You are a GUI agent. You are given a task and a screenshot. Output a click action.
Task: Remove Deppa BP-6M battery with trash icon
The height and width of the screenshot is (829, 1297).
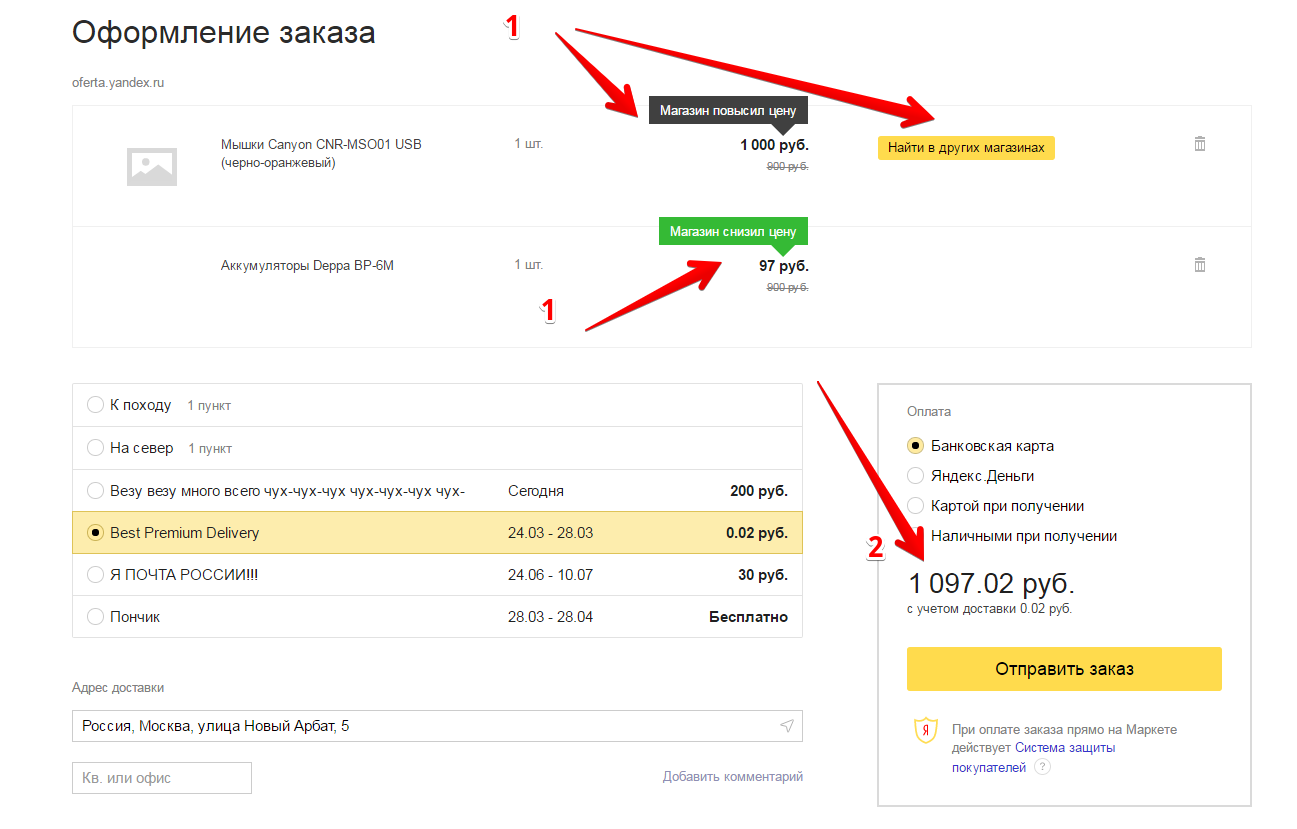(x=1200, y=265)
